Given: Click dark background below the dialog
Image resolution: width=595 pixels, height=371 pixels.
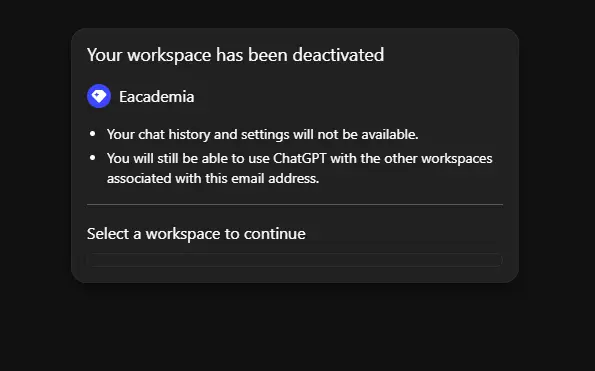Looking at the screenshot, I should pos(295,328).
